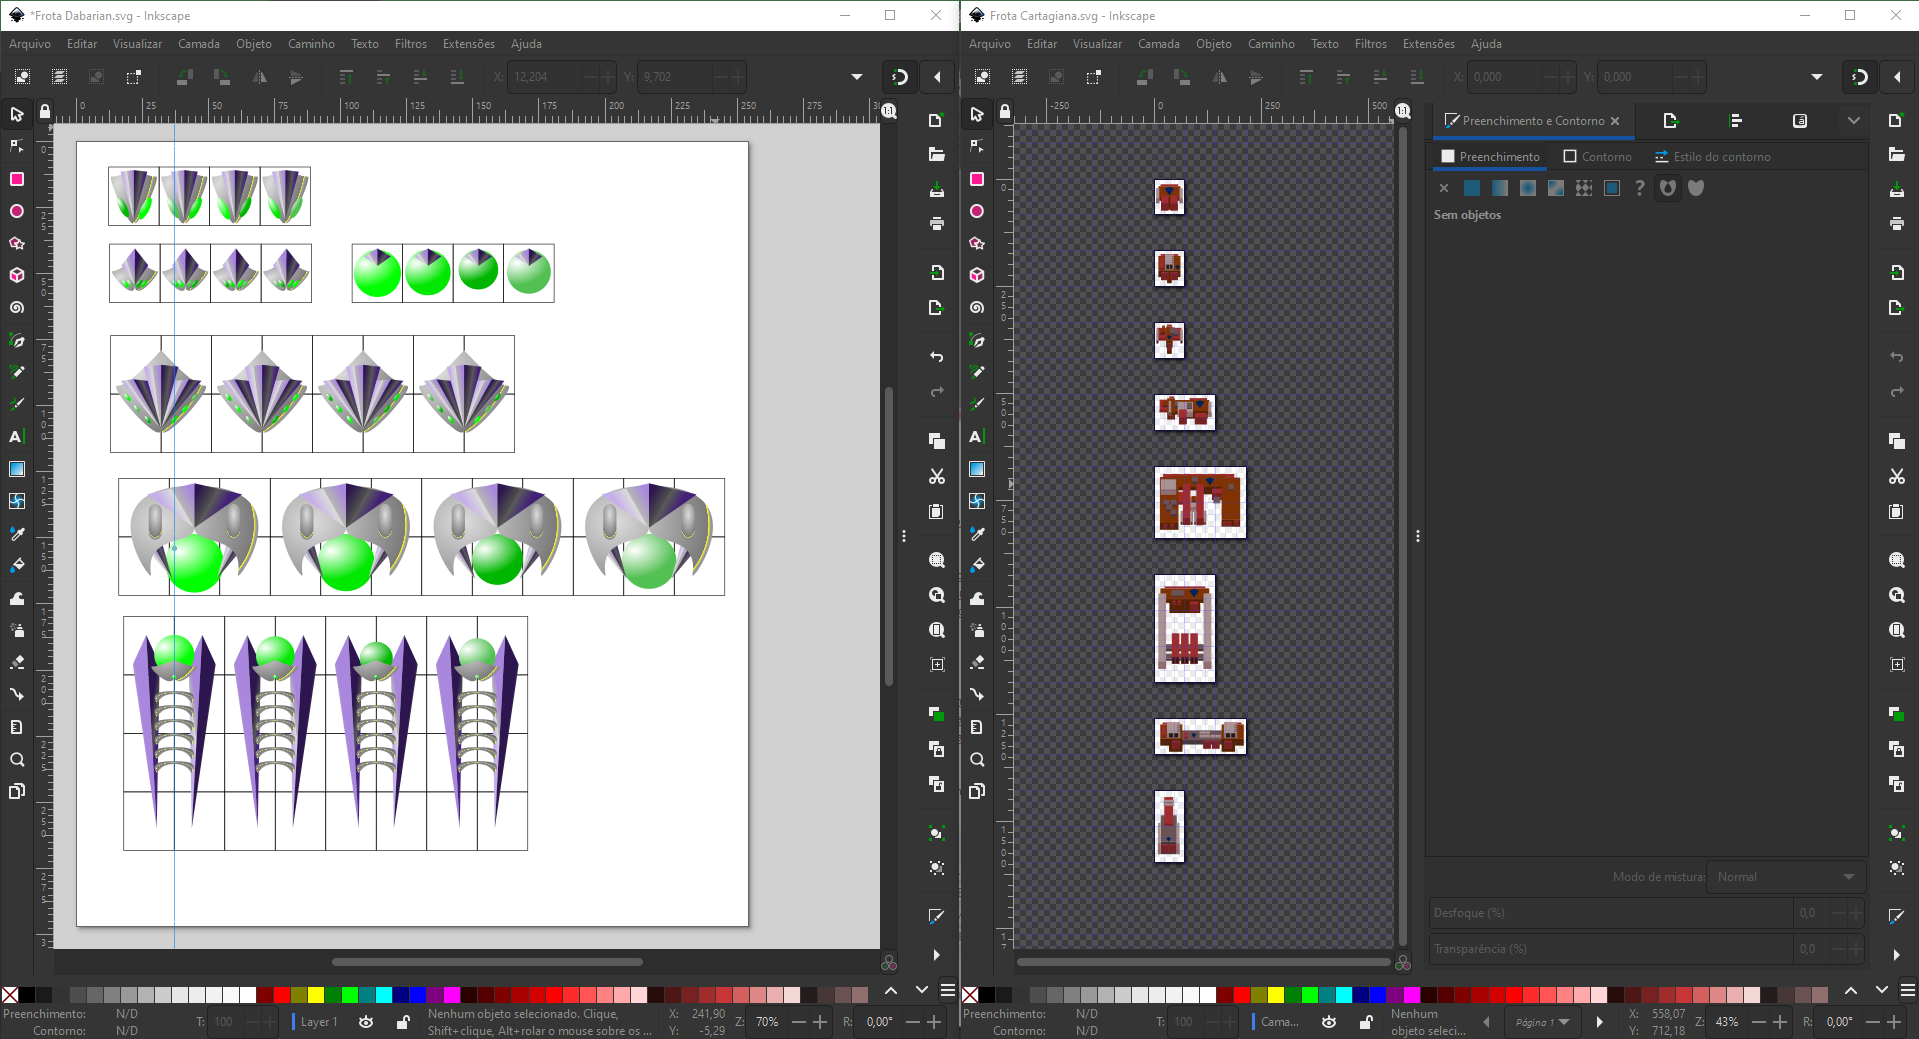Pick the magenta swatch in Frota Dabarian palette
Screen dimensions: 1919x1039
(452, 995)
